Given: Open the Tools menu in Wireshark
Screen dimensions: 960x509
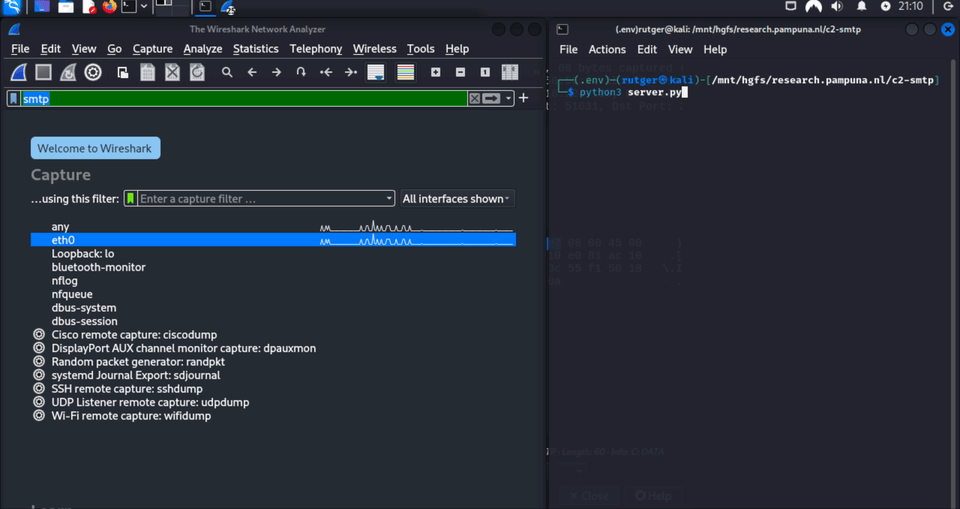Looking at the screenshot, I should [421, 49].
